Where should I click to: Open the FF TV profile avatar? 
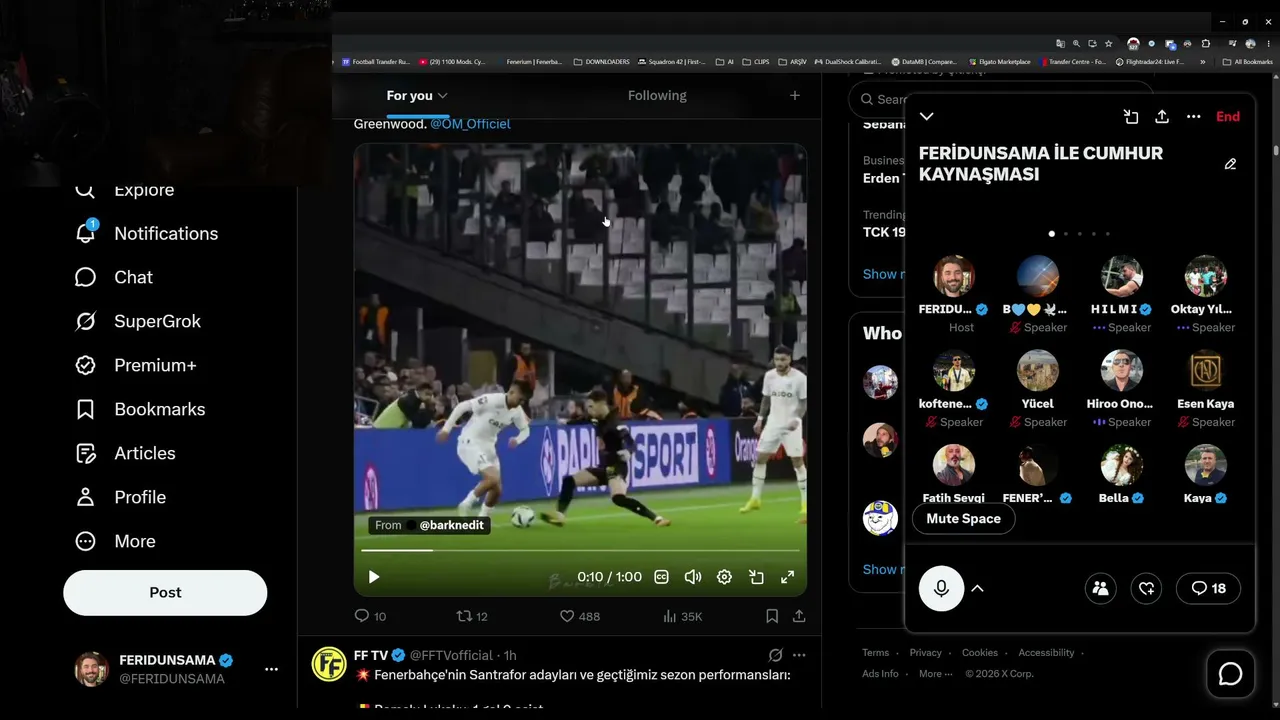coord(329,664)
